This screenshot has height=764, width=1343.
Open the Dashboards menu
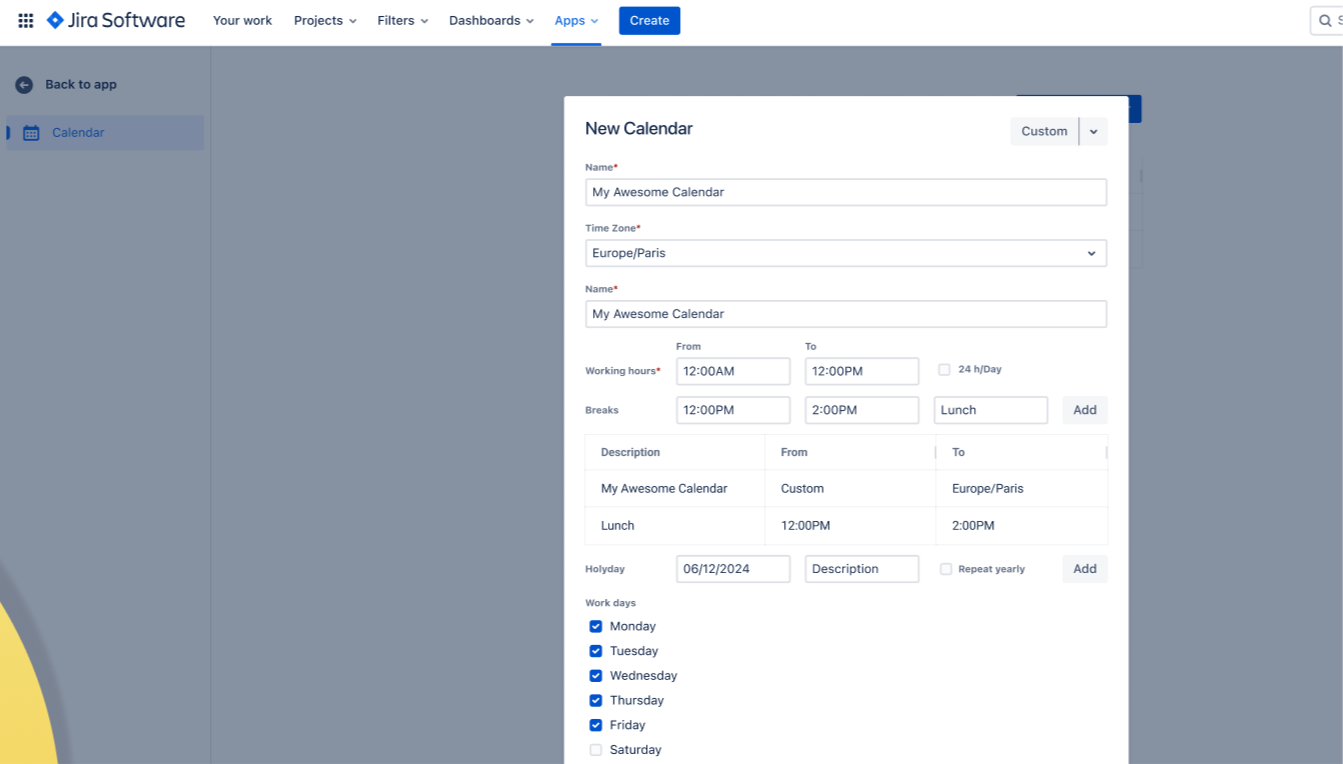(x=491, y=20)
